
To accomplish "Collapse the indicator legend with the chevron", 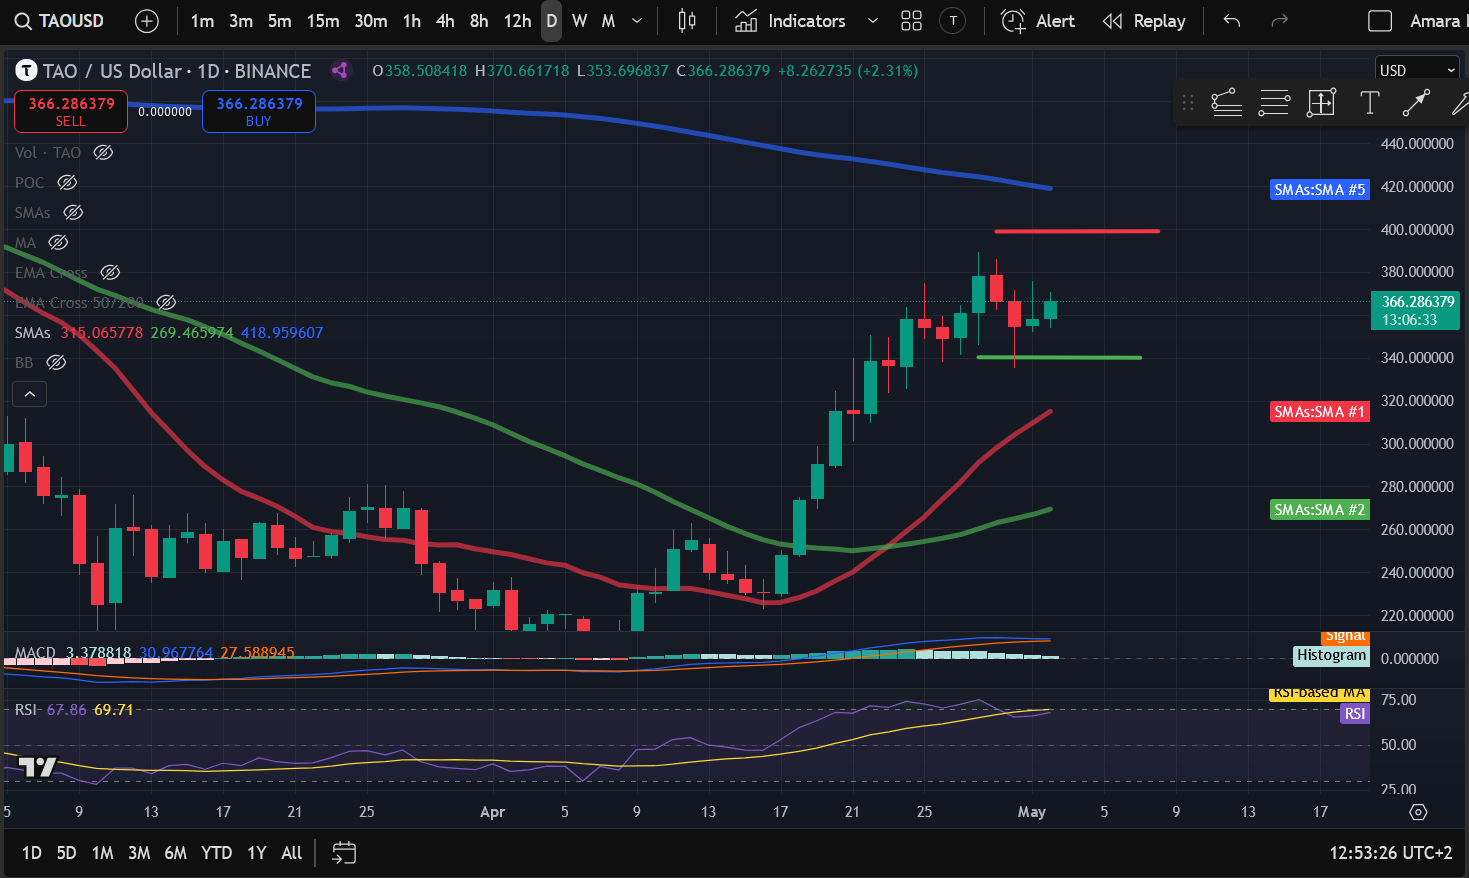I will click(30, 394).
